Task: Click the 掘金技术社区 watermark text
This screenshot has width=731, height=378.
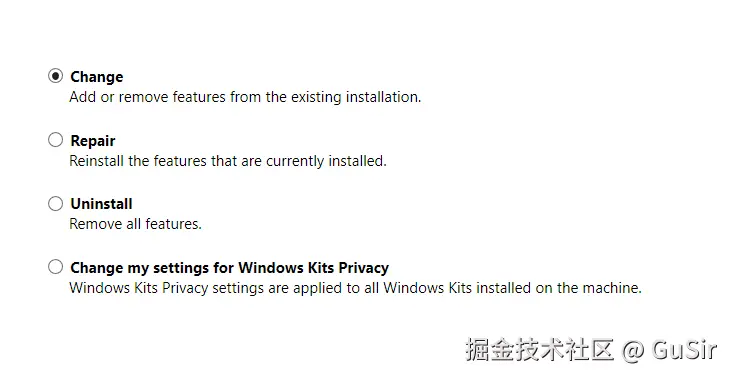Action: pyautogui.click(x=540, y=350)
